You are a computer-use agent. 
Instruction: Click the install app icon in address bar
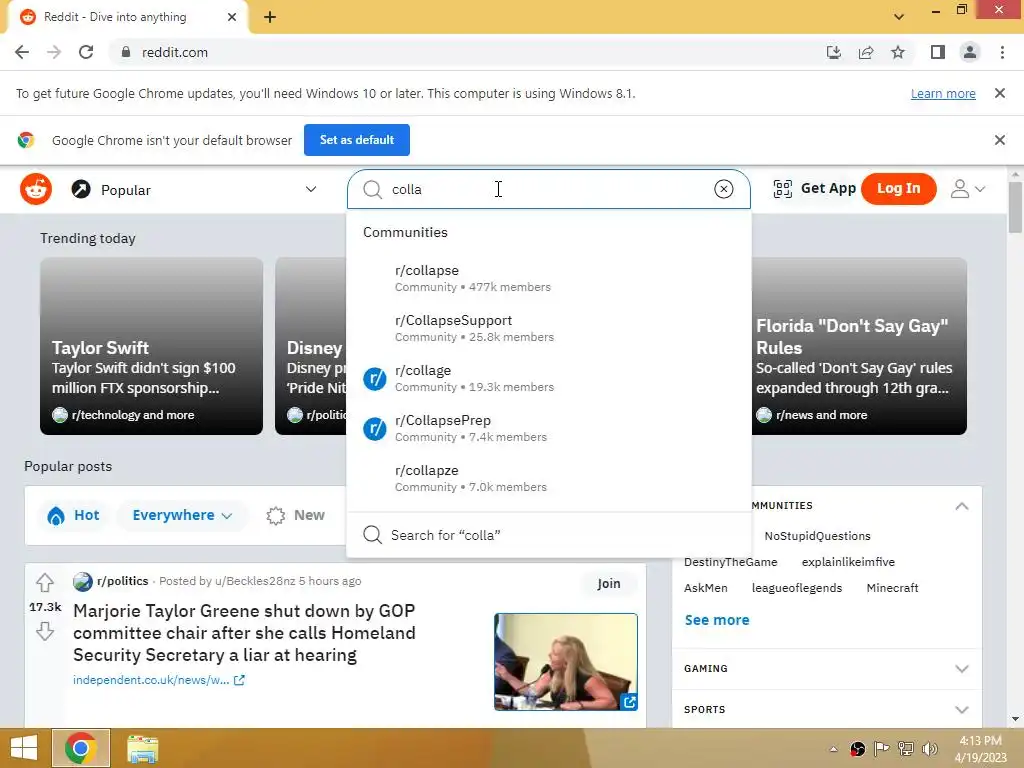click(x=834, y=52)
